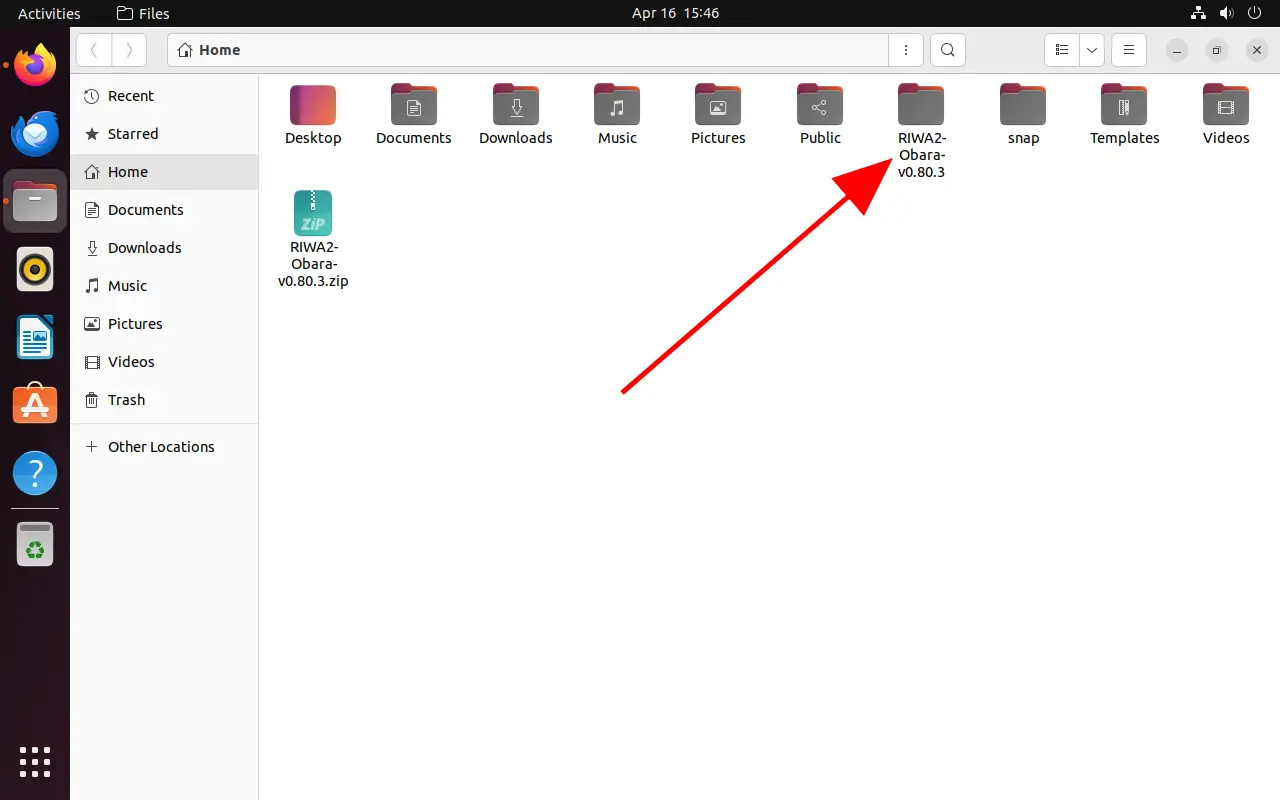Open the snap folder
This screenshot has width=1280, height=800.
1023,106
